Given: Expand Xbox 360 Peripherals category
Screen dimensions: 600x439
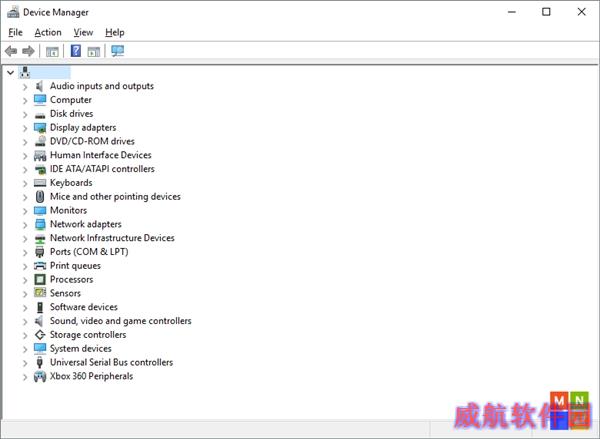Looking at the screenshot, I should pyautogui.click(x=25, y=377).
